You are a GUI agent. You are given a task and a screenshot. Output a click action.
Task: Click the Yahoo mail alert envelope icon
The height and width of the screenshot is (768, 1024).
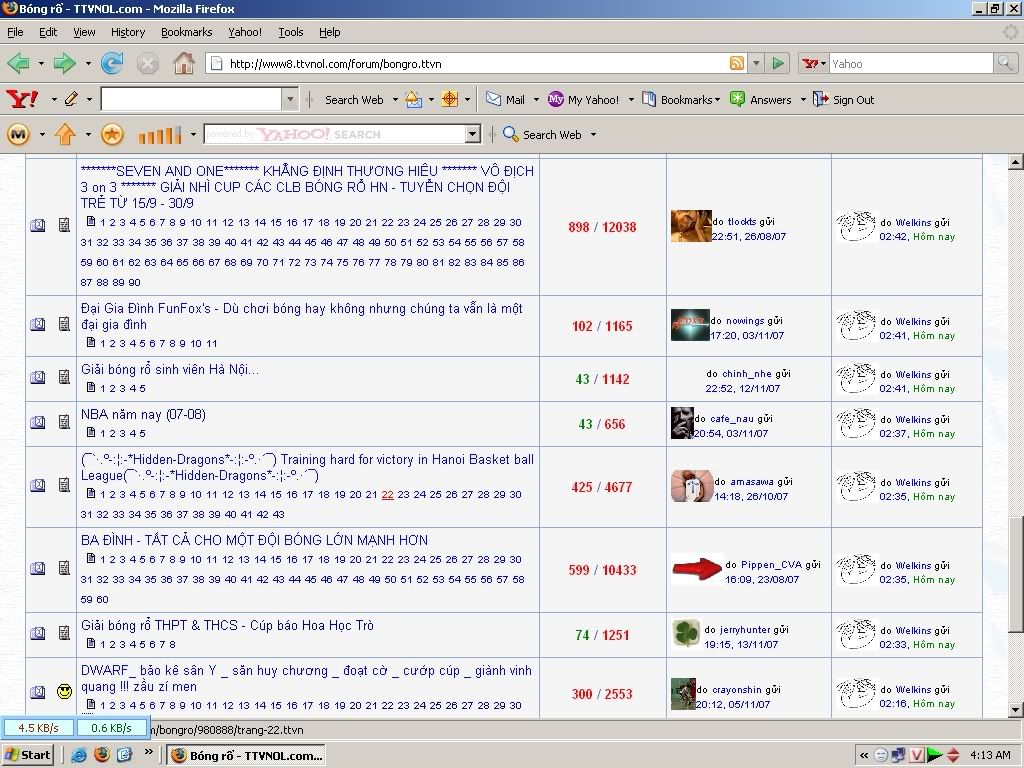[x=413, y=99]
